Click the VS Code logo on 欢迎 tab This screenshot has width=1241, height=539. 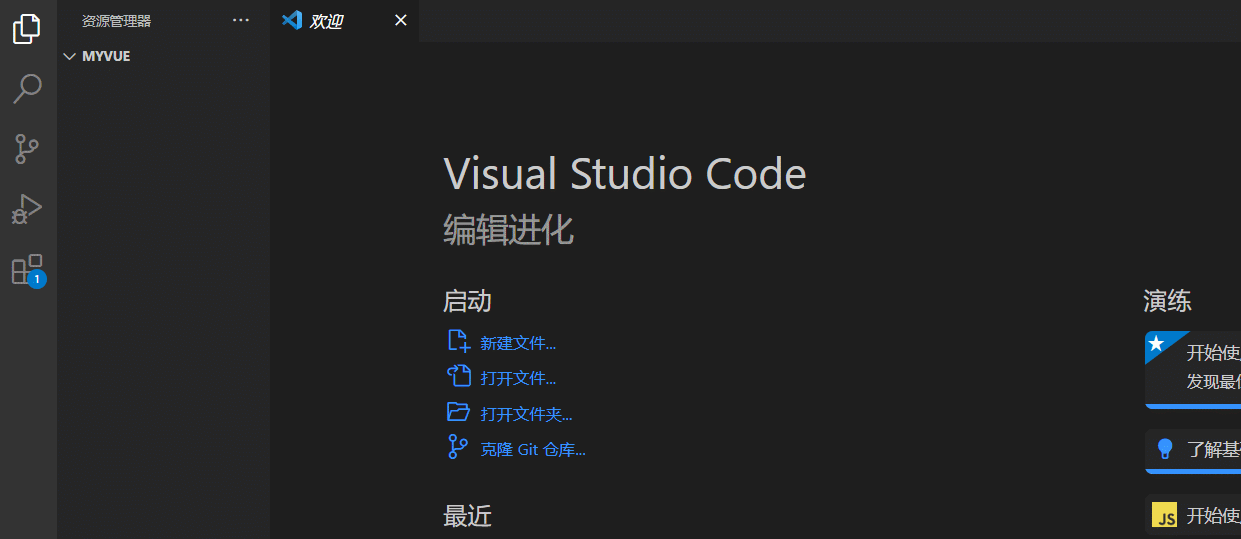pos(292,20)
